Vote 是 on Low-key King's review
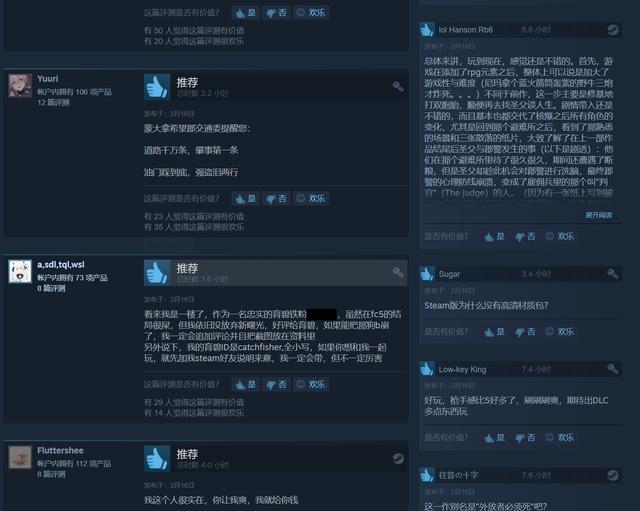Image resolution: width=640 pixels, height=511 pixels. pos(494,438)
